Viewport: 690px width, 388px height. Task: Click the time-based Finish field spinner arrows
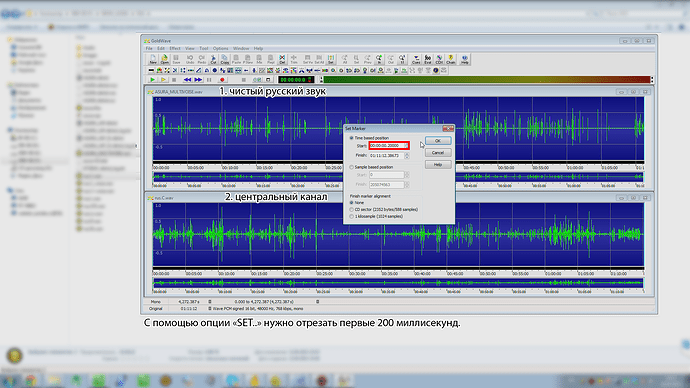(407, 156)
